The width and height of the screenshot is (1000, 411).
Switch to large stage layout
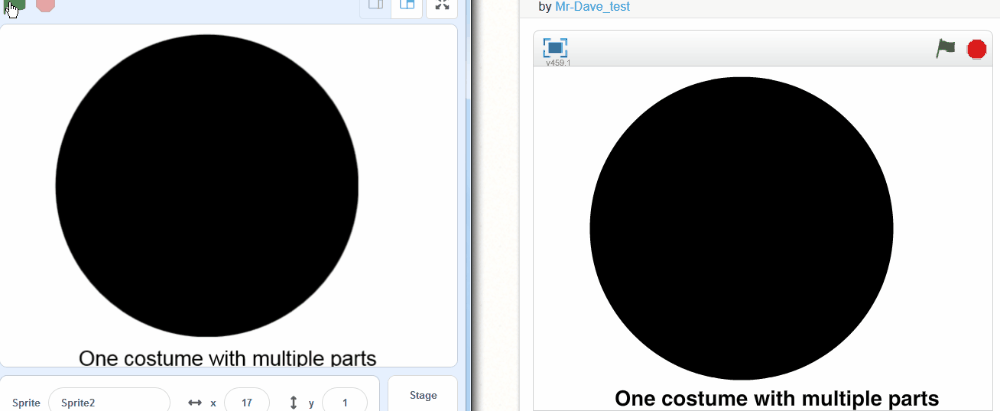pos(407,5)
